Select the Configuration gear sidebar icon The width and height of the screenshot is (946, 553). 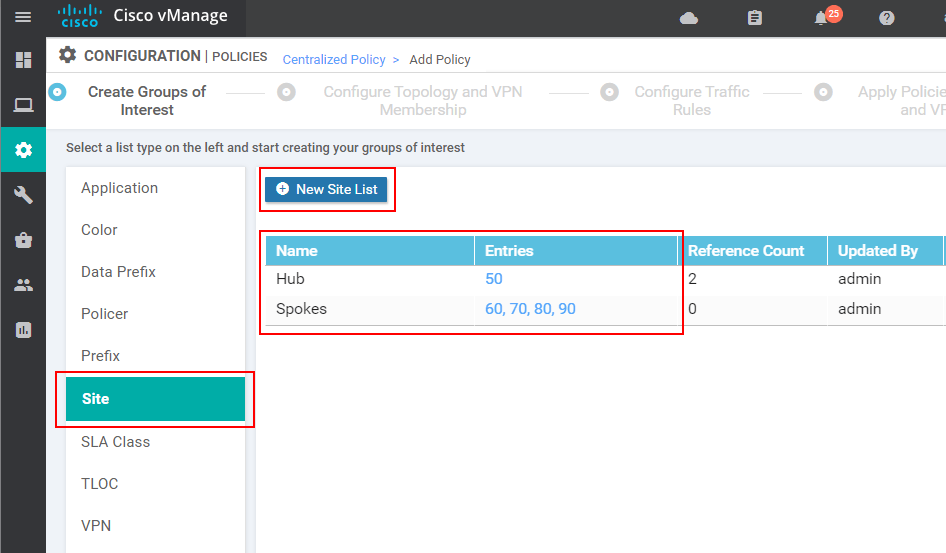[23, 150]
